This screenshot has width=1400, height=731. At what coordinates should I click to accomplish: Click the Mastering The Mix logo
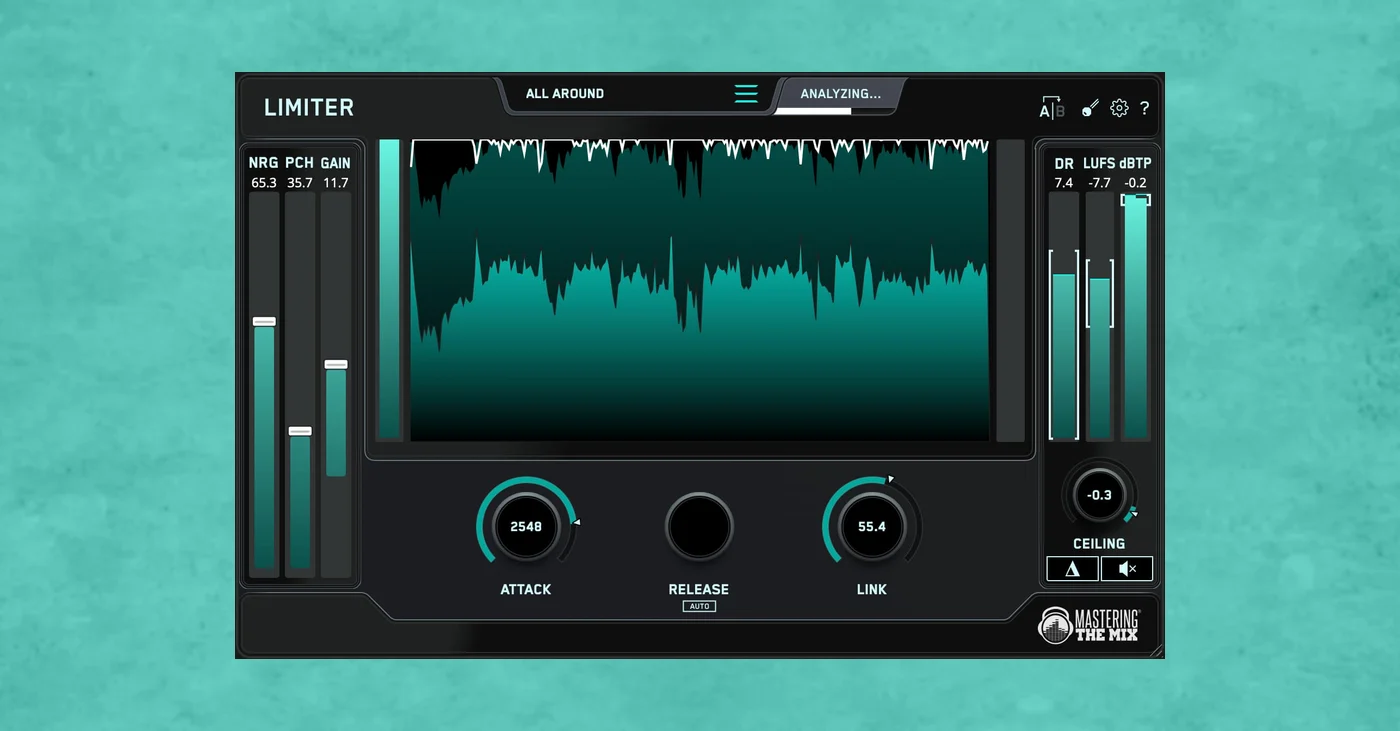(1089, 625)
